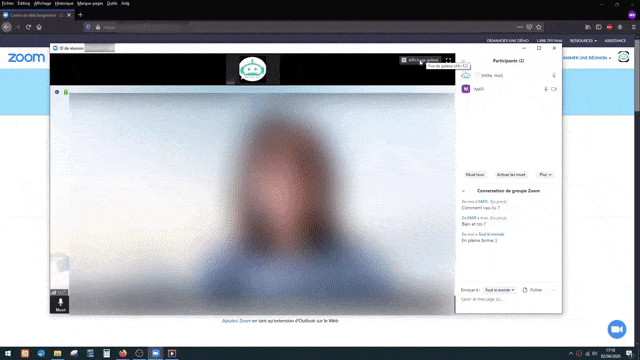Open Outils menu in Firefox
The width and height of the screenshot is (640, 360).
112,3
